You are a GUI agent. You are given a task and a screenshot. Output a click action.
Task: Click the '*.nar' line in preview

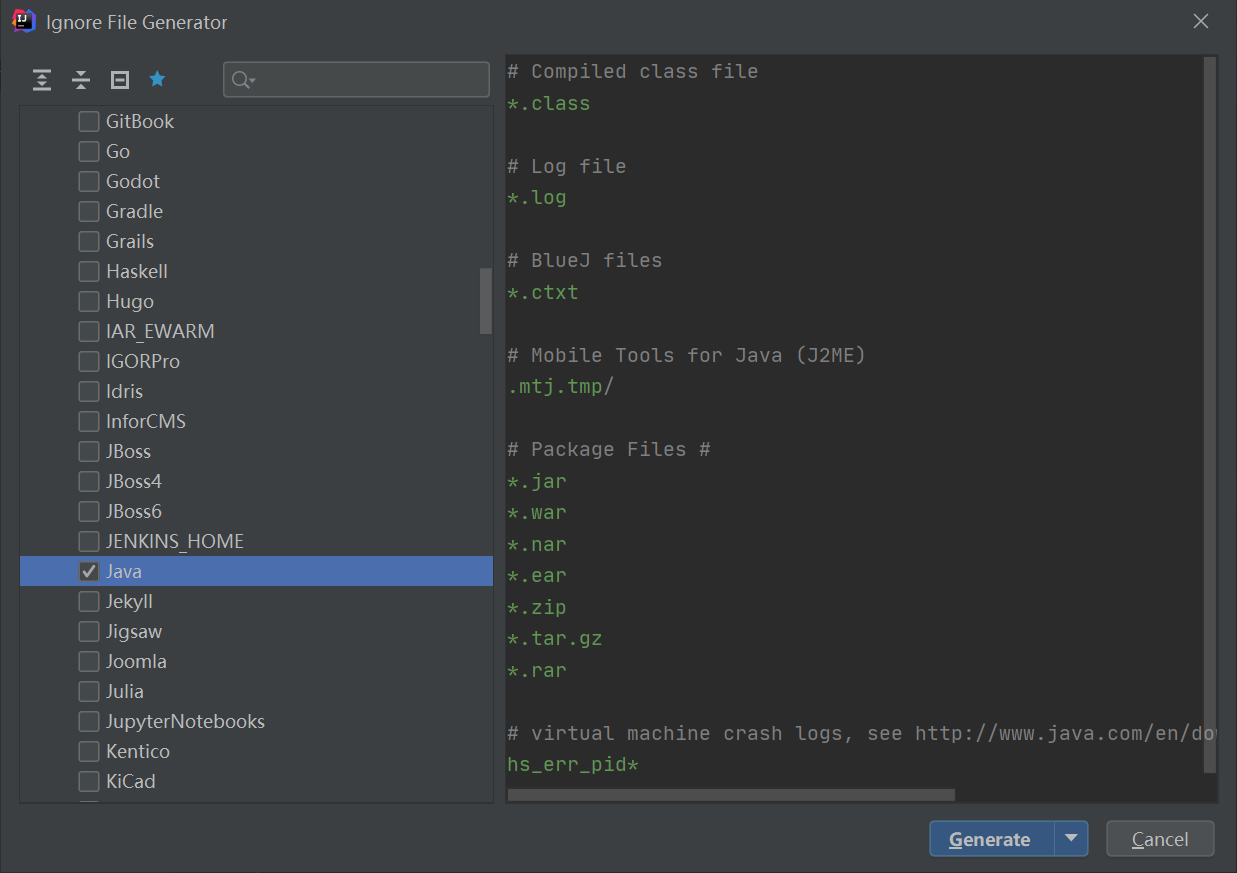click(x=537, y=544)
